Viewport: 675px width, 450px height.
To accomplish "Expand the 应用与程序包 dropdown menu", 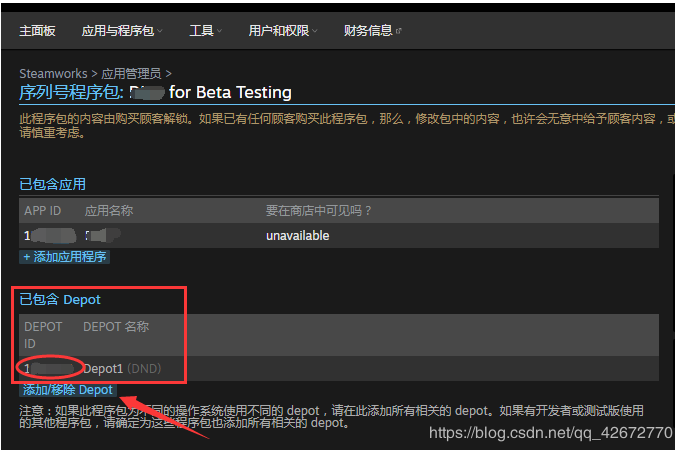I will point(122,31).
